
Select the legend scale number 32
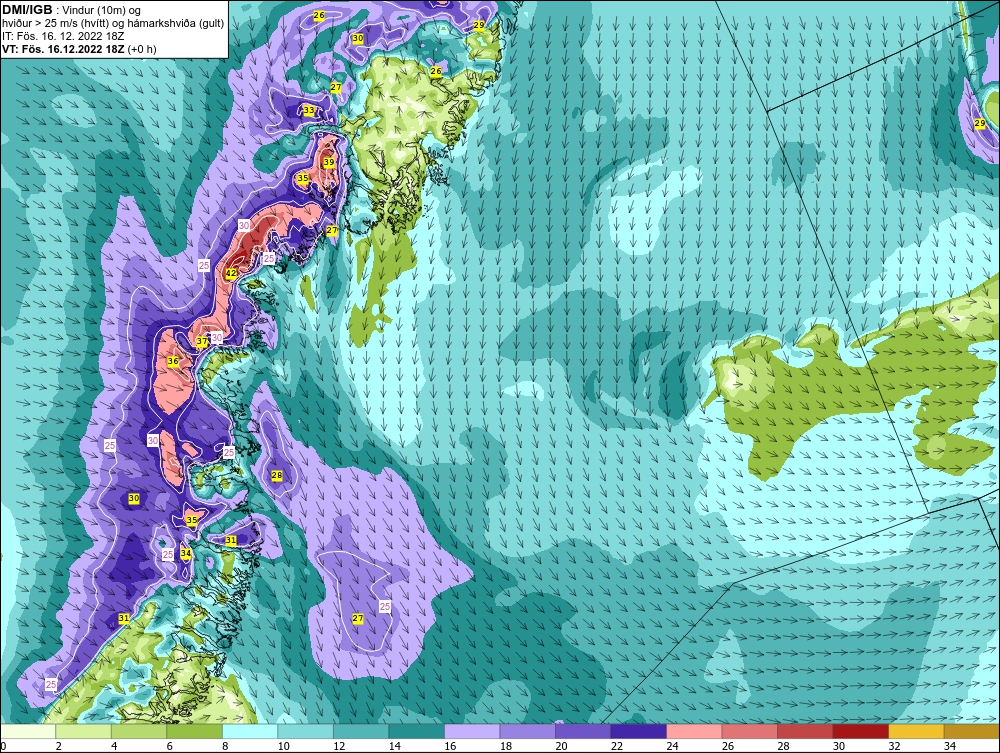894,746
